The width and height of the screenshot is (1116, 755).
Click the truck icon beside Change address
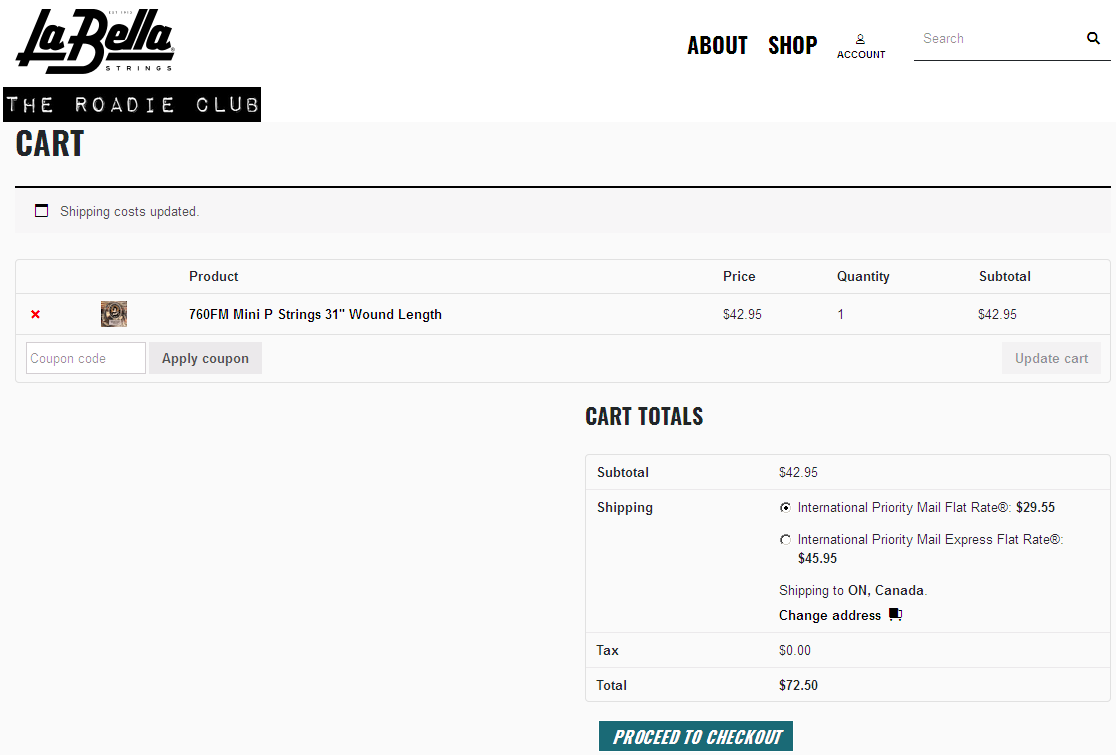point(895,615)
